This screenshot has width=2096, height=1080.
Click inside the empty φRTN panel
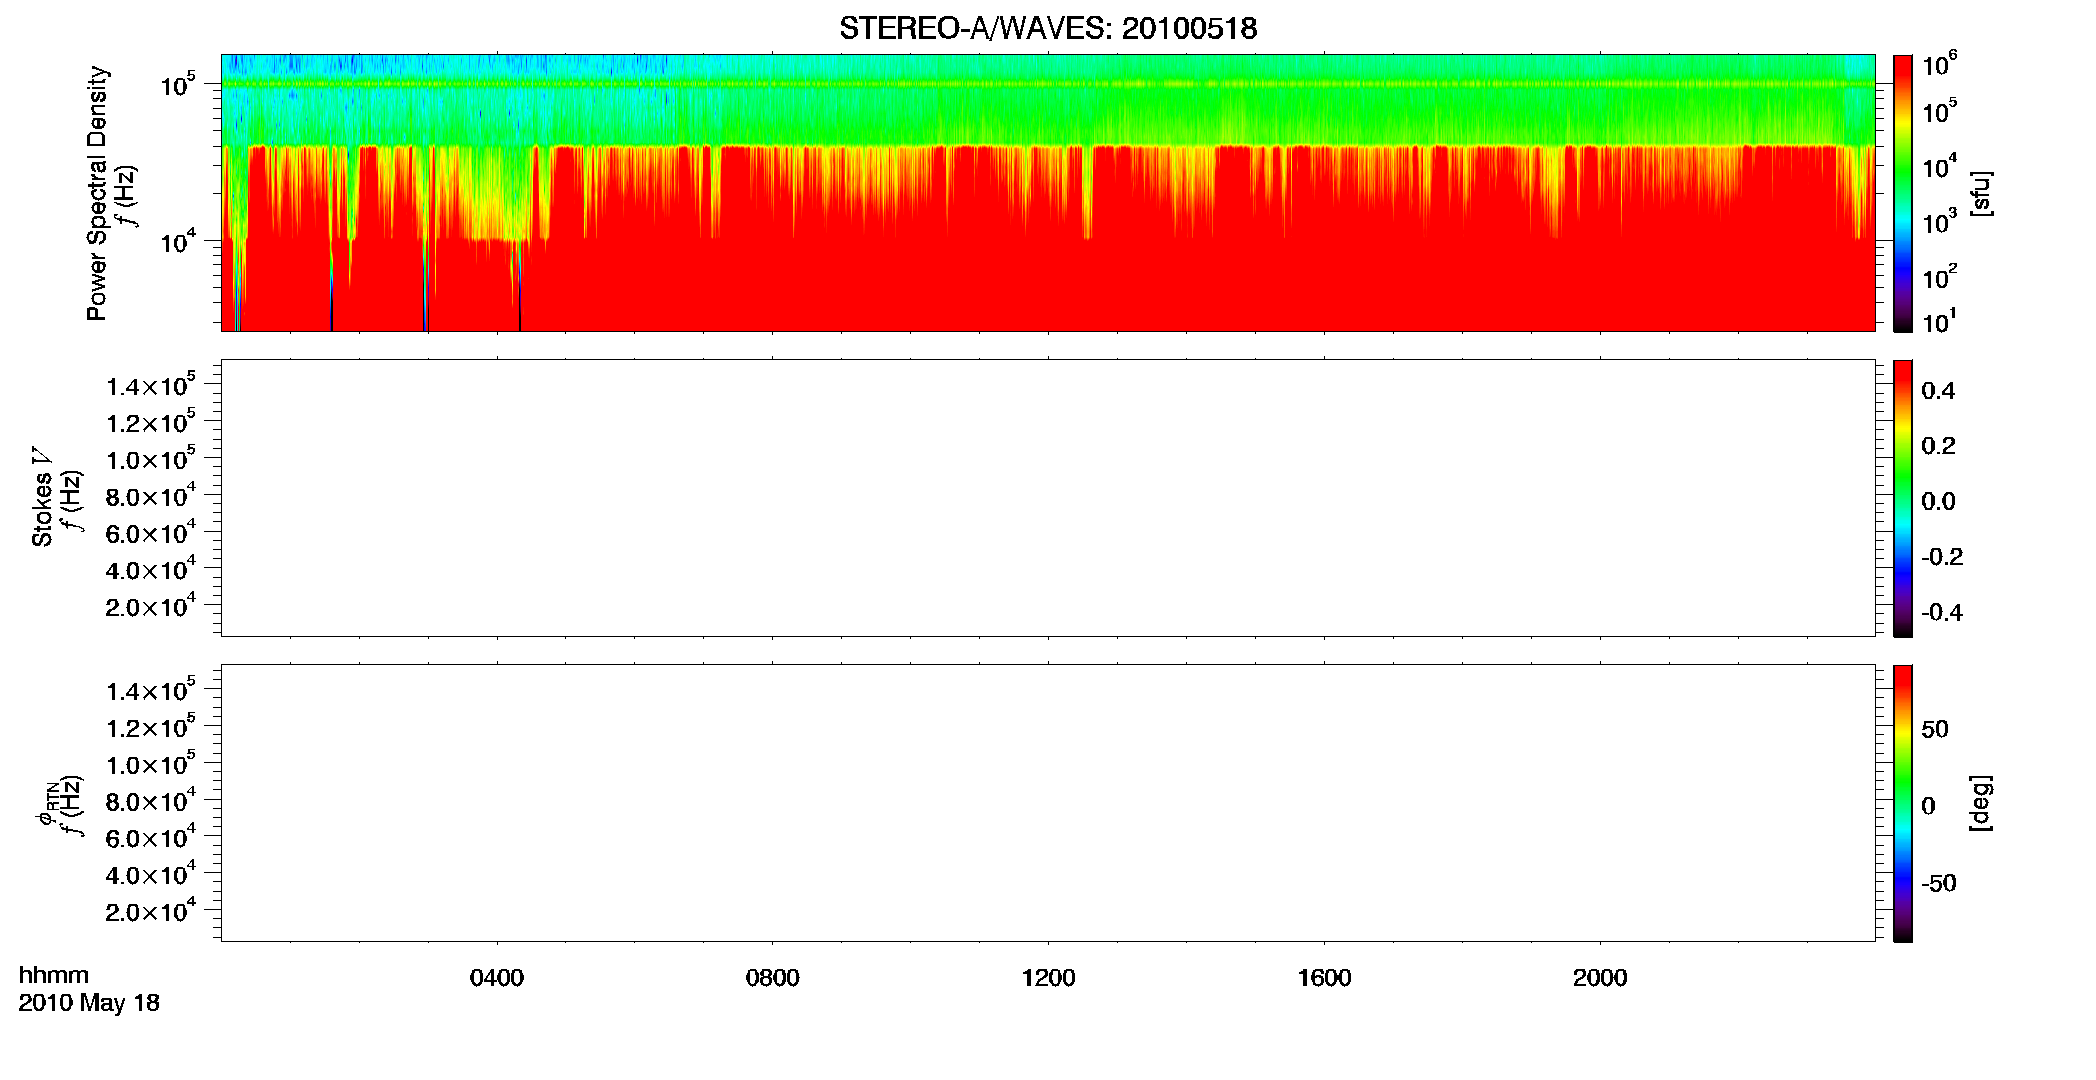click(x=1048, y=803)
